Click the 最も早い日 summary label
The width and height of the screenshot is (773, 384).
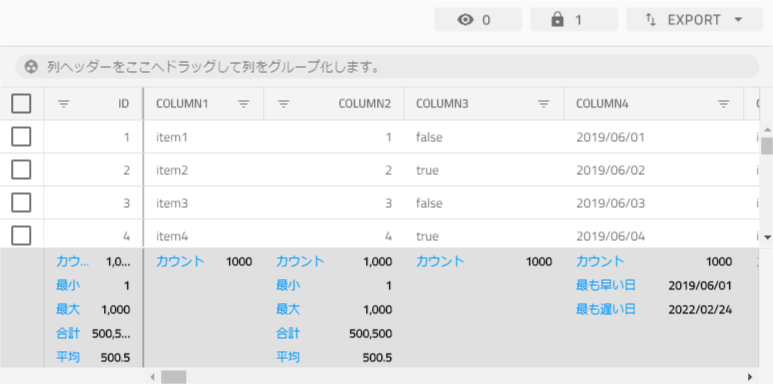[x=606, y=285]
